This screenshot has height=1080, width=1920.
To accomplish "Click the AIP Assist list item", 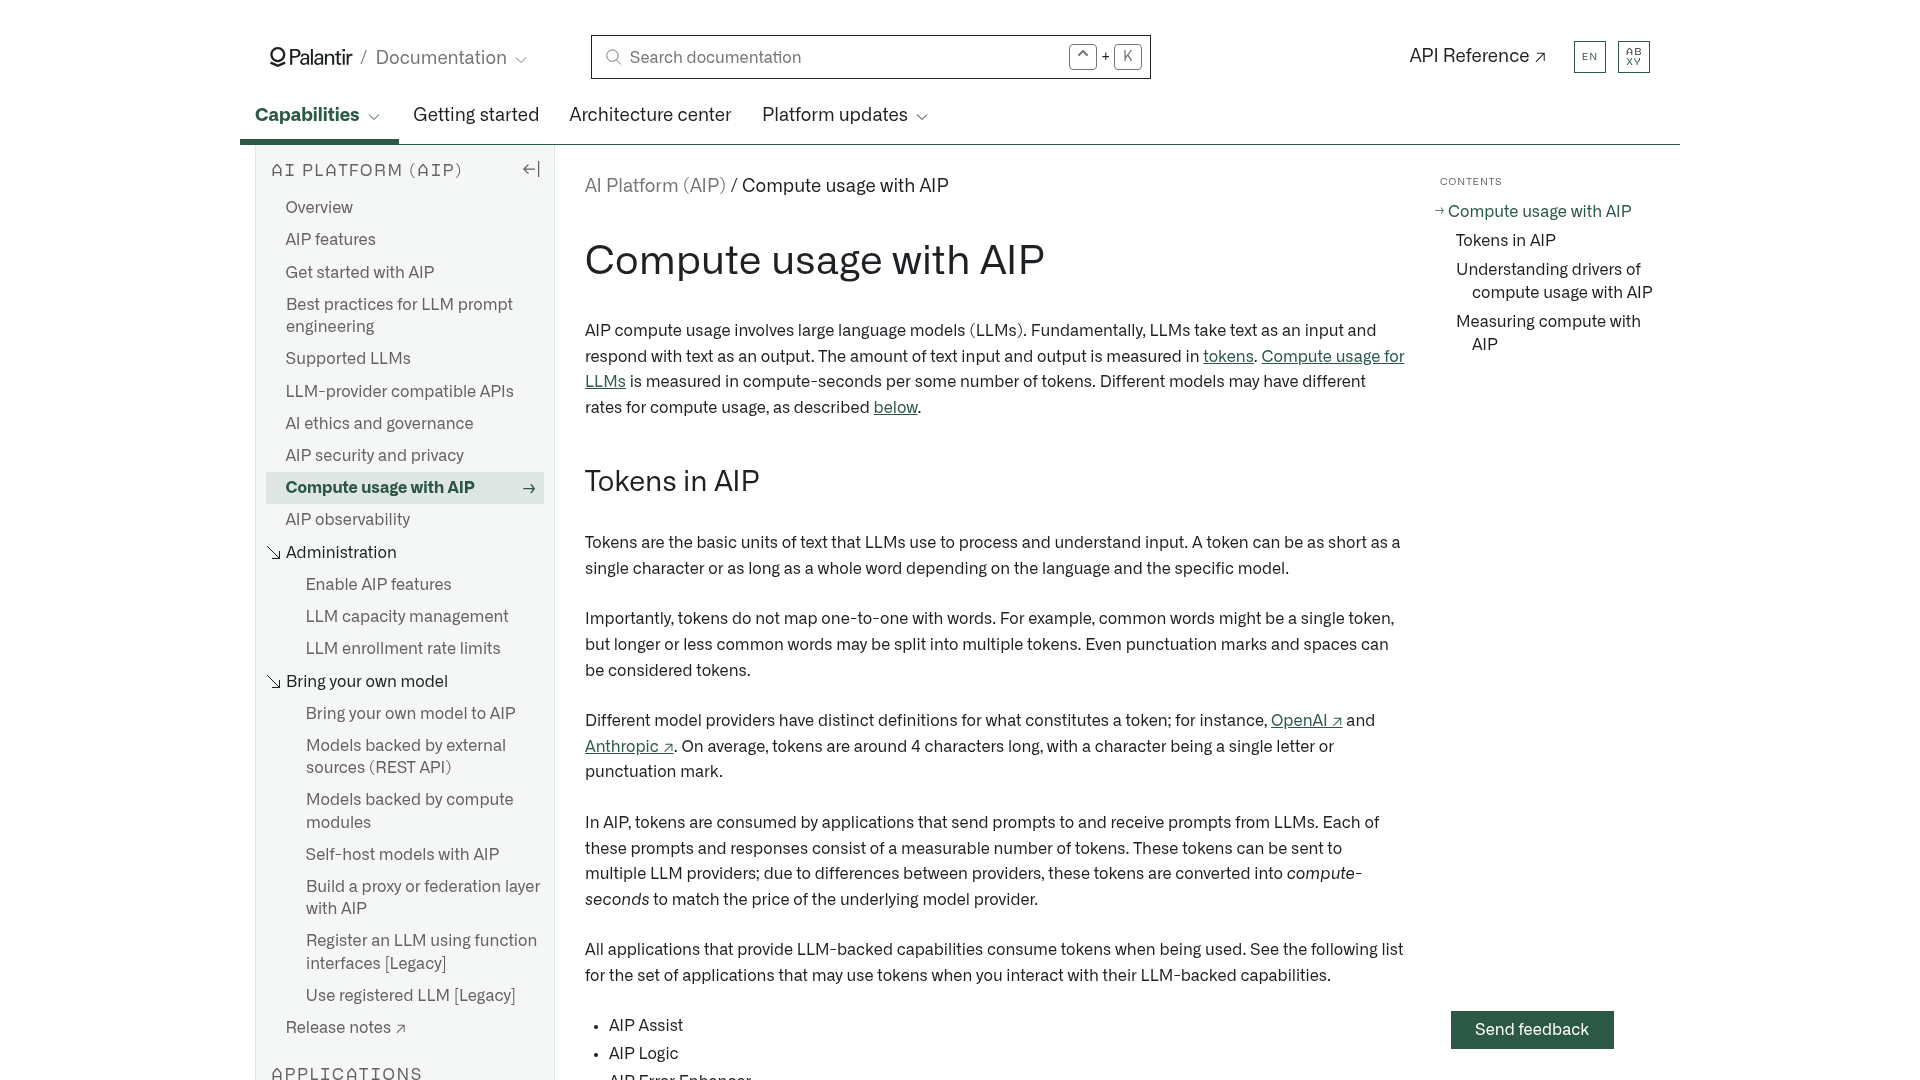I will coord(646,1025).
